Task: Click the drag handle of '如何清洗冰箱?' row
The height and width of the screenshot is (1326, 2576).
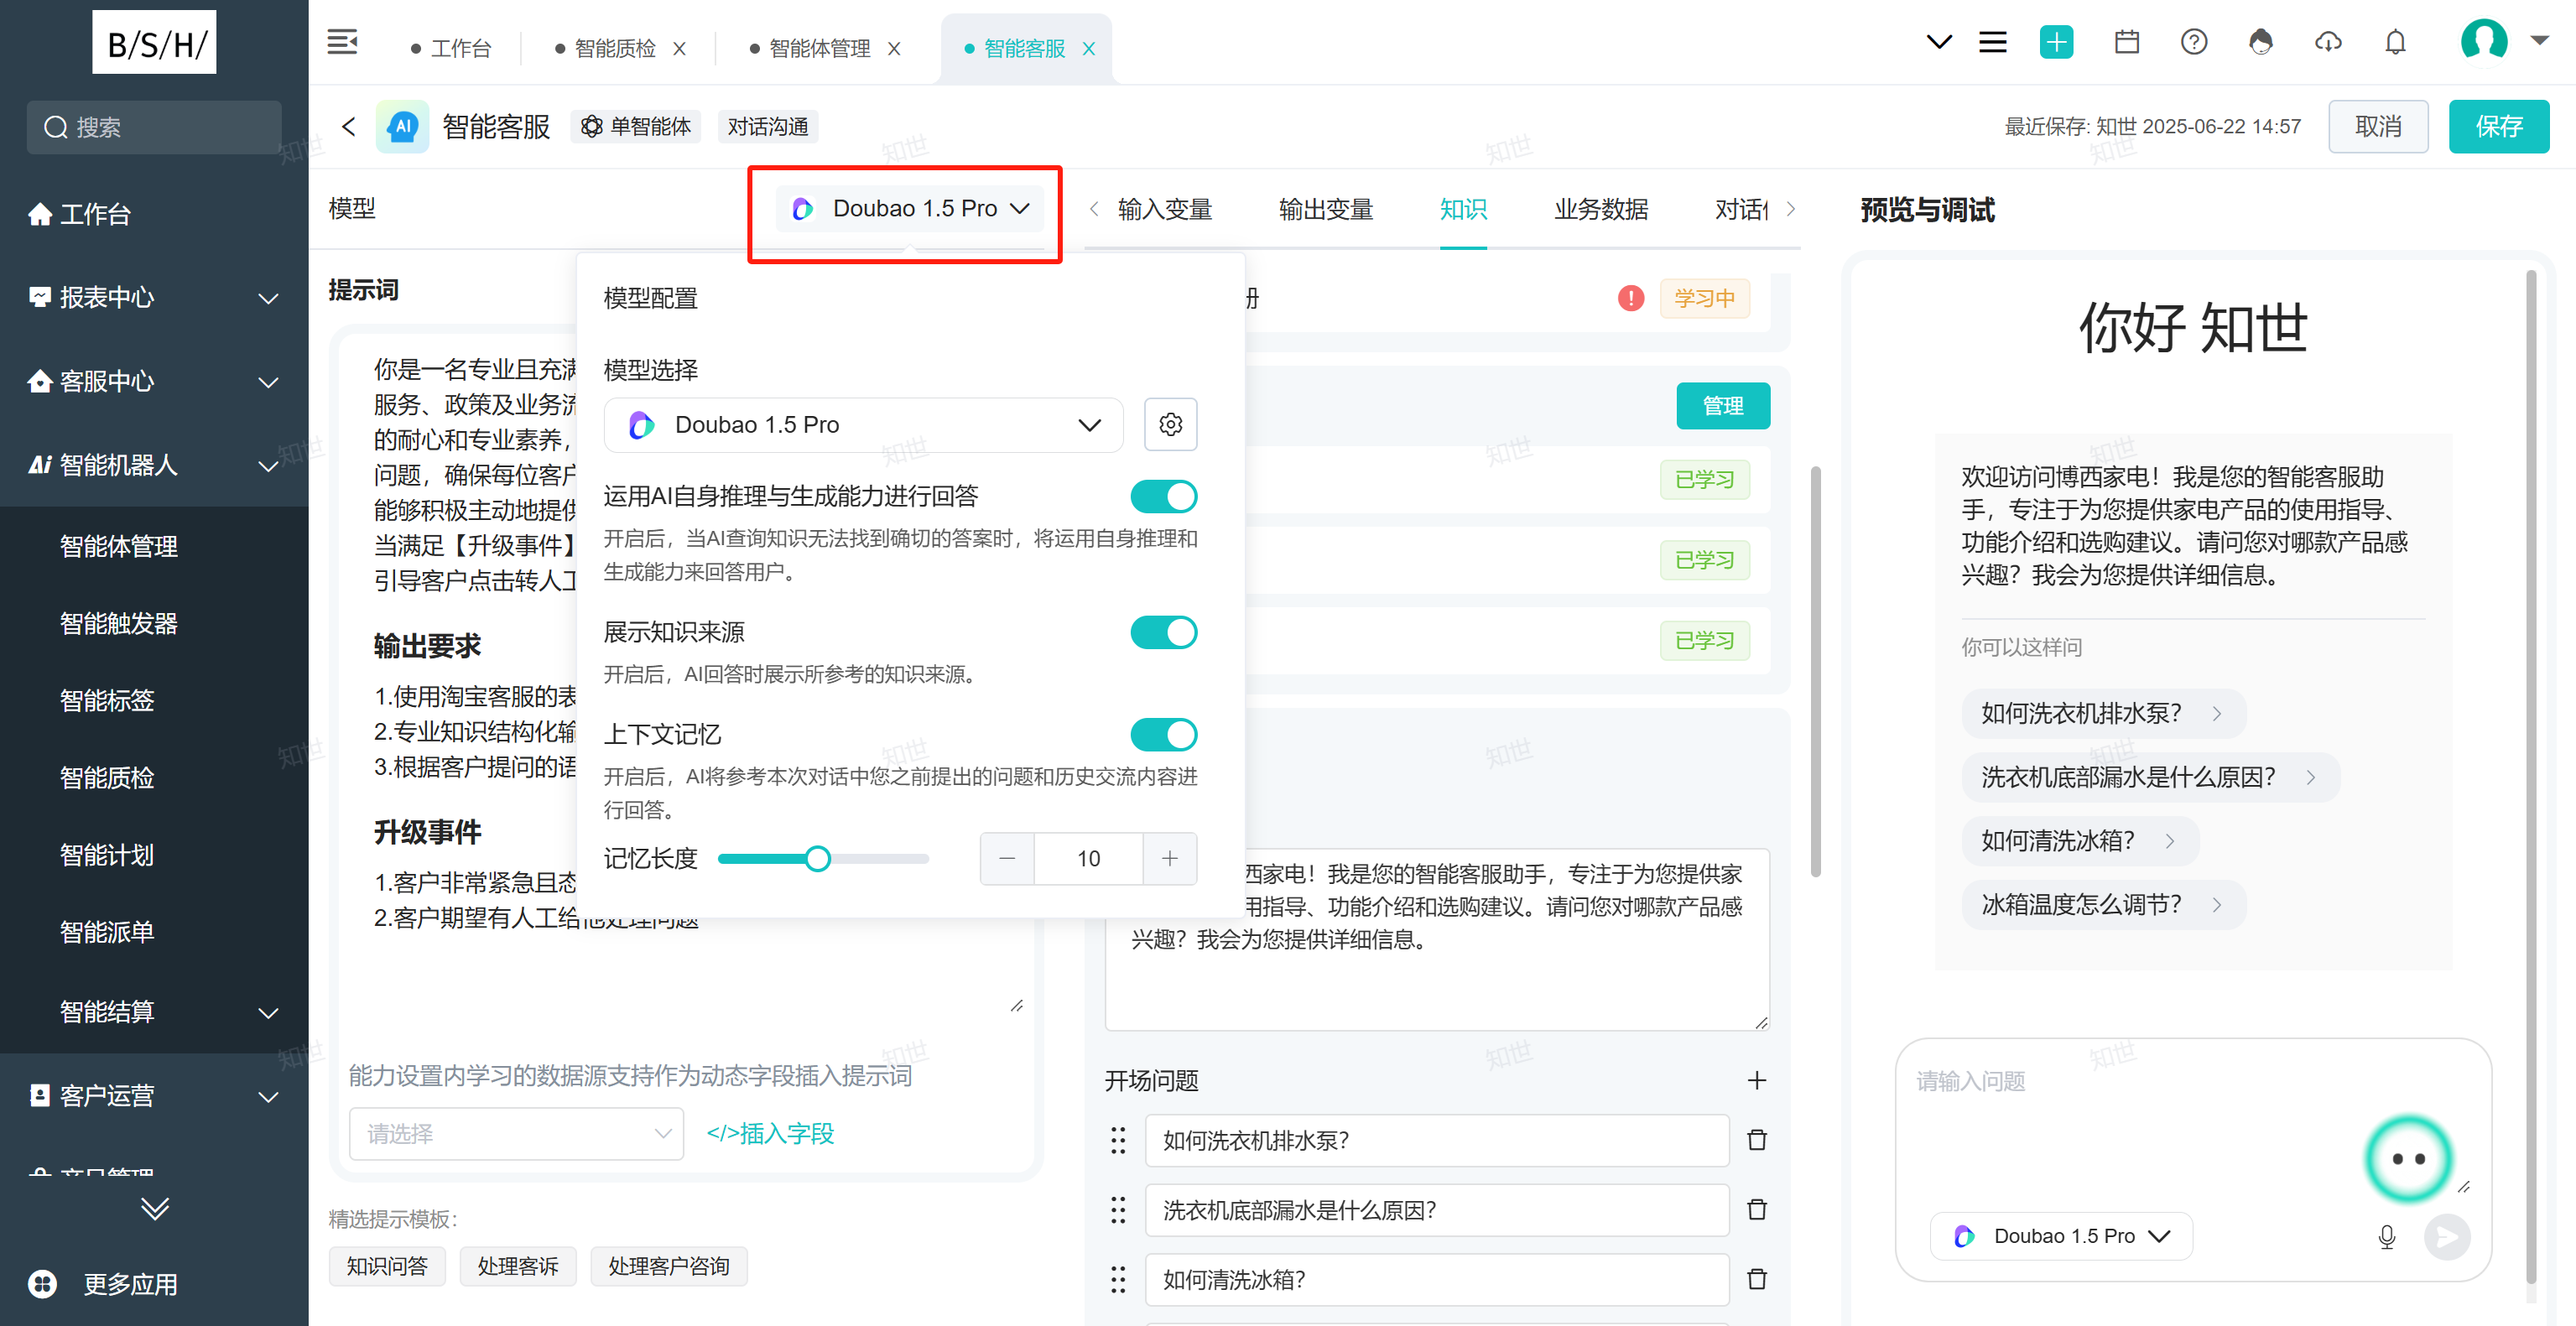Action: point(1118,1279)
